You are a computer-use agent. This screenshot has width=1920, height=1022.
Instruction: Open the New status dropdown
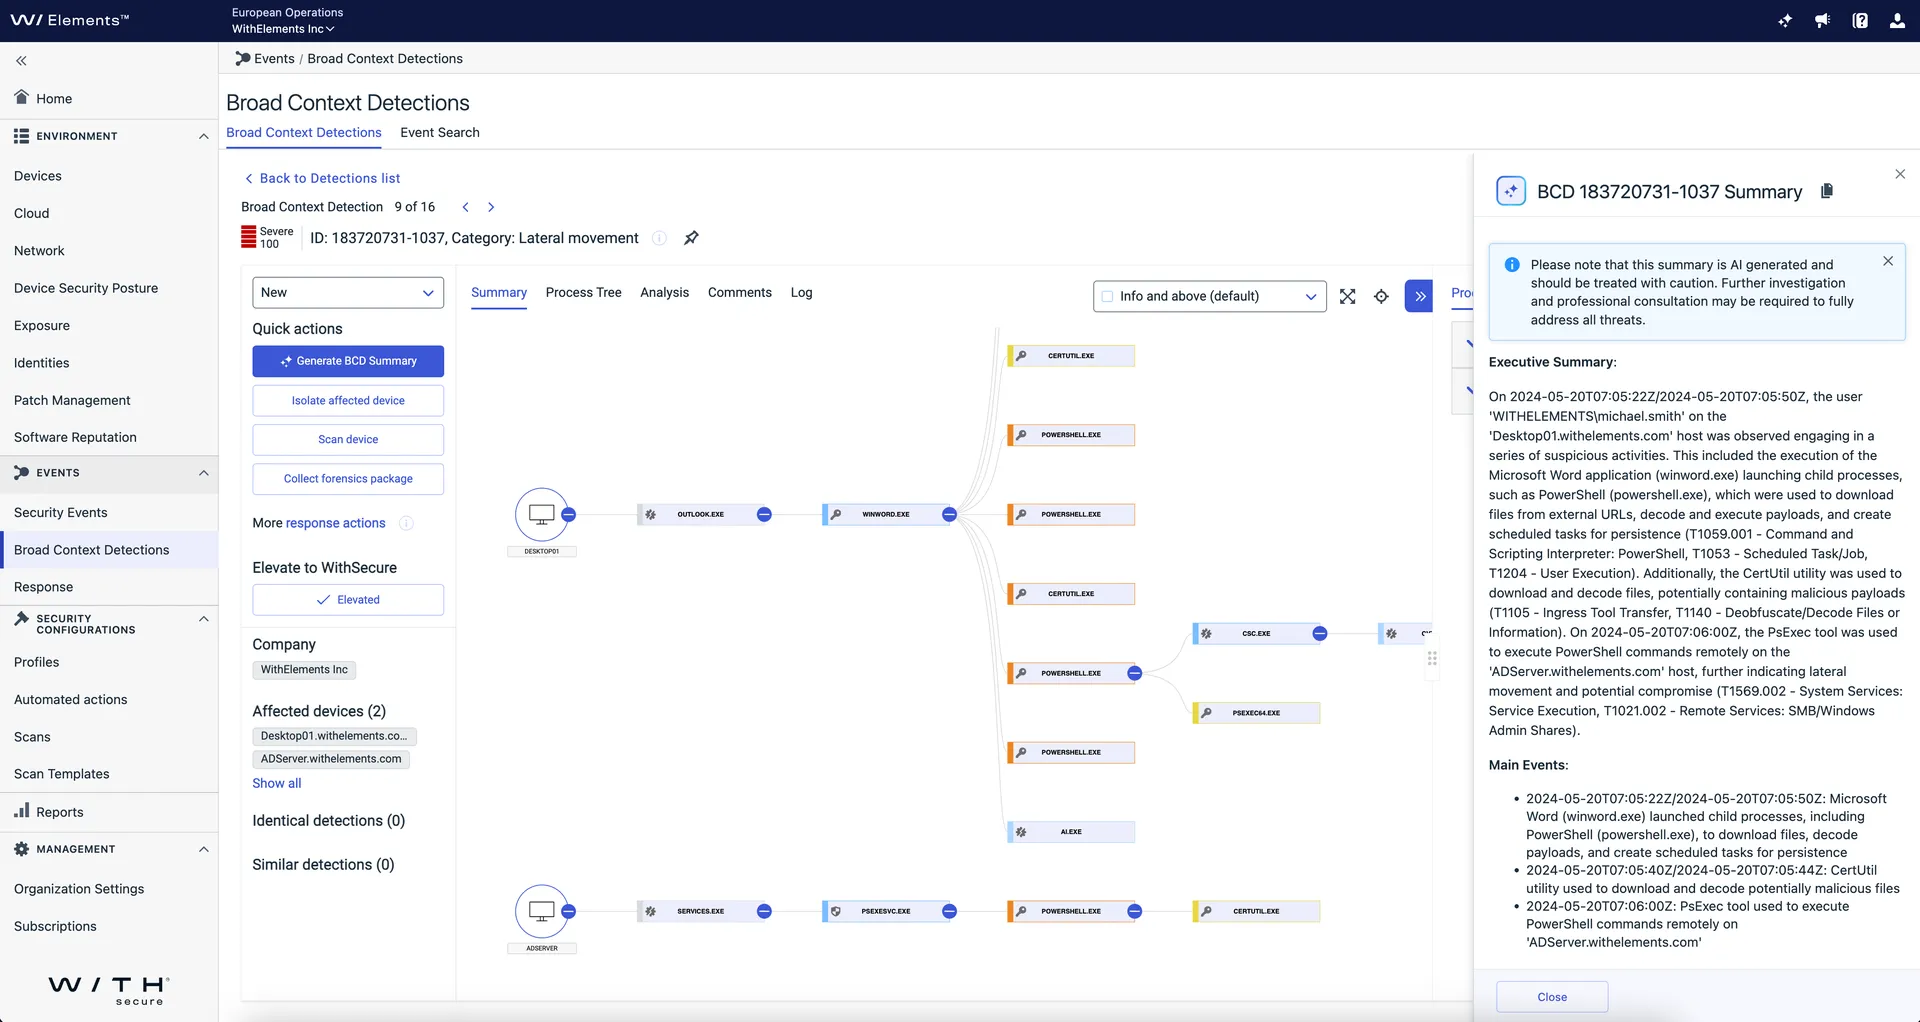347,292
